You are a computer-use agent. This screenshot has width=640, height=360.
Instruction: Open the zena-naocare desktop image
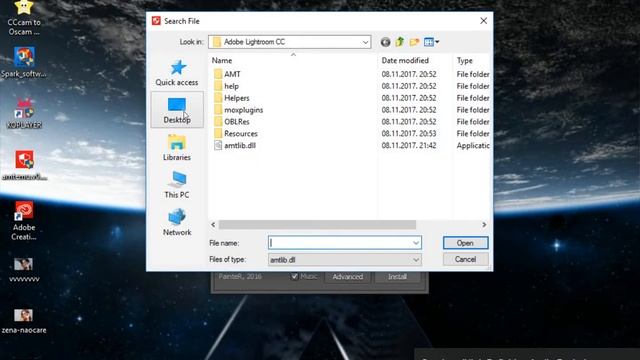click(x=24, y=321)
